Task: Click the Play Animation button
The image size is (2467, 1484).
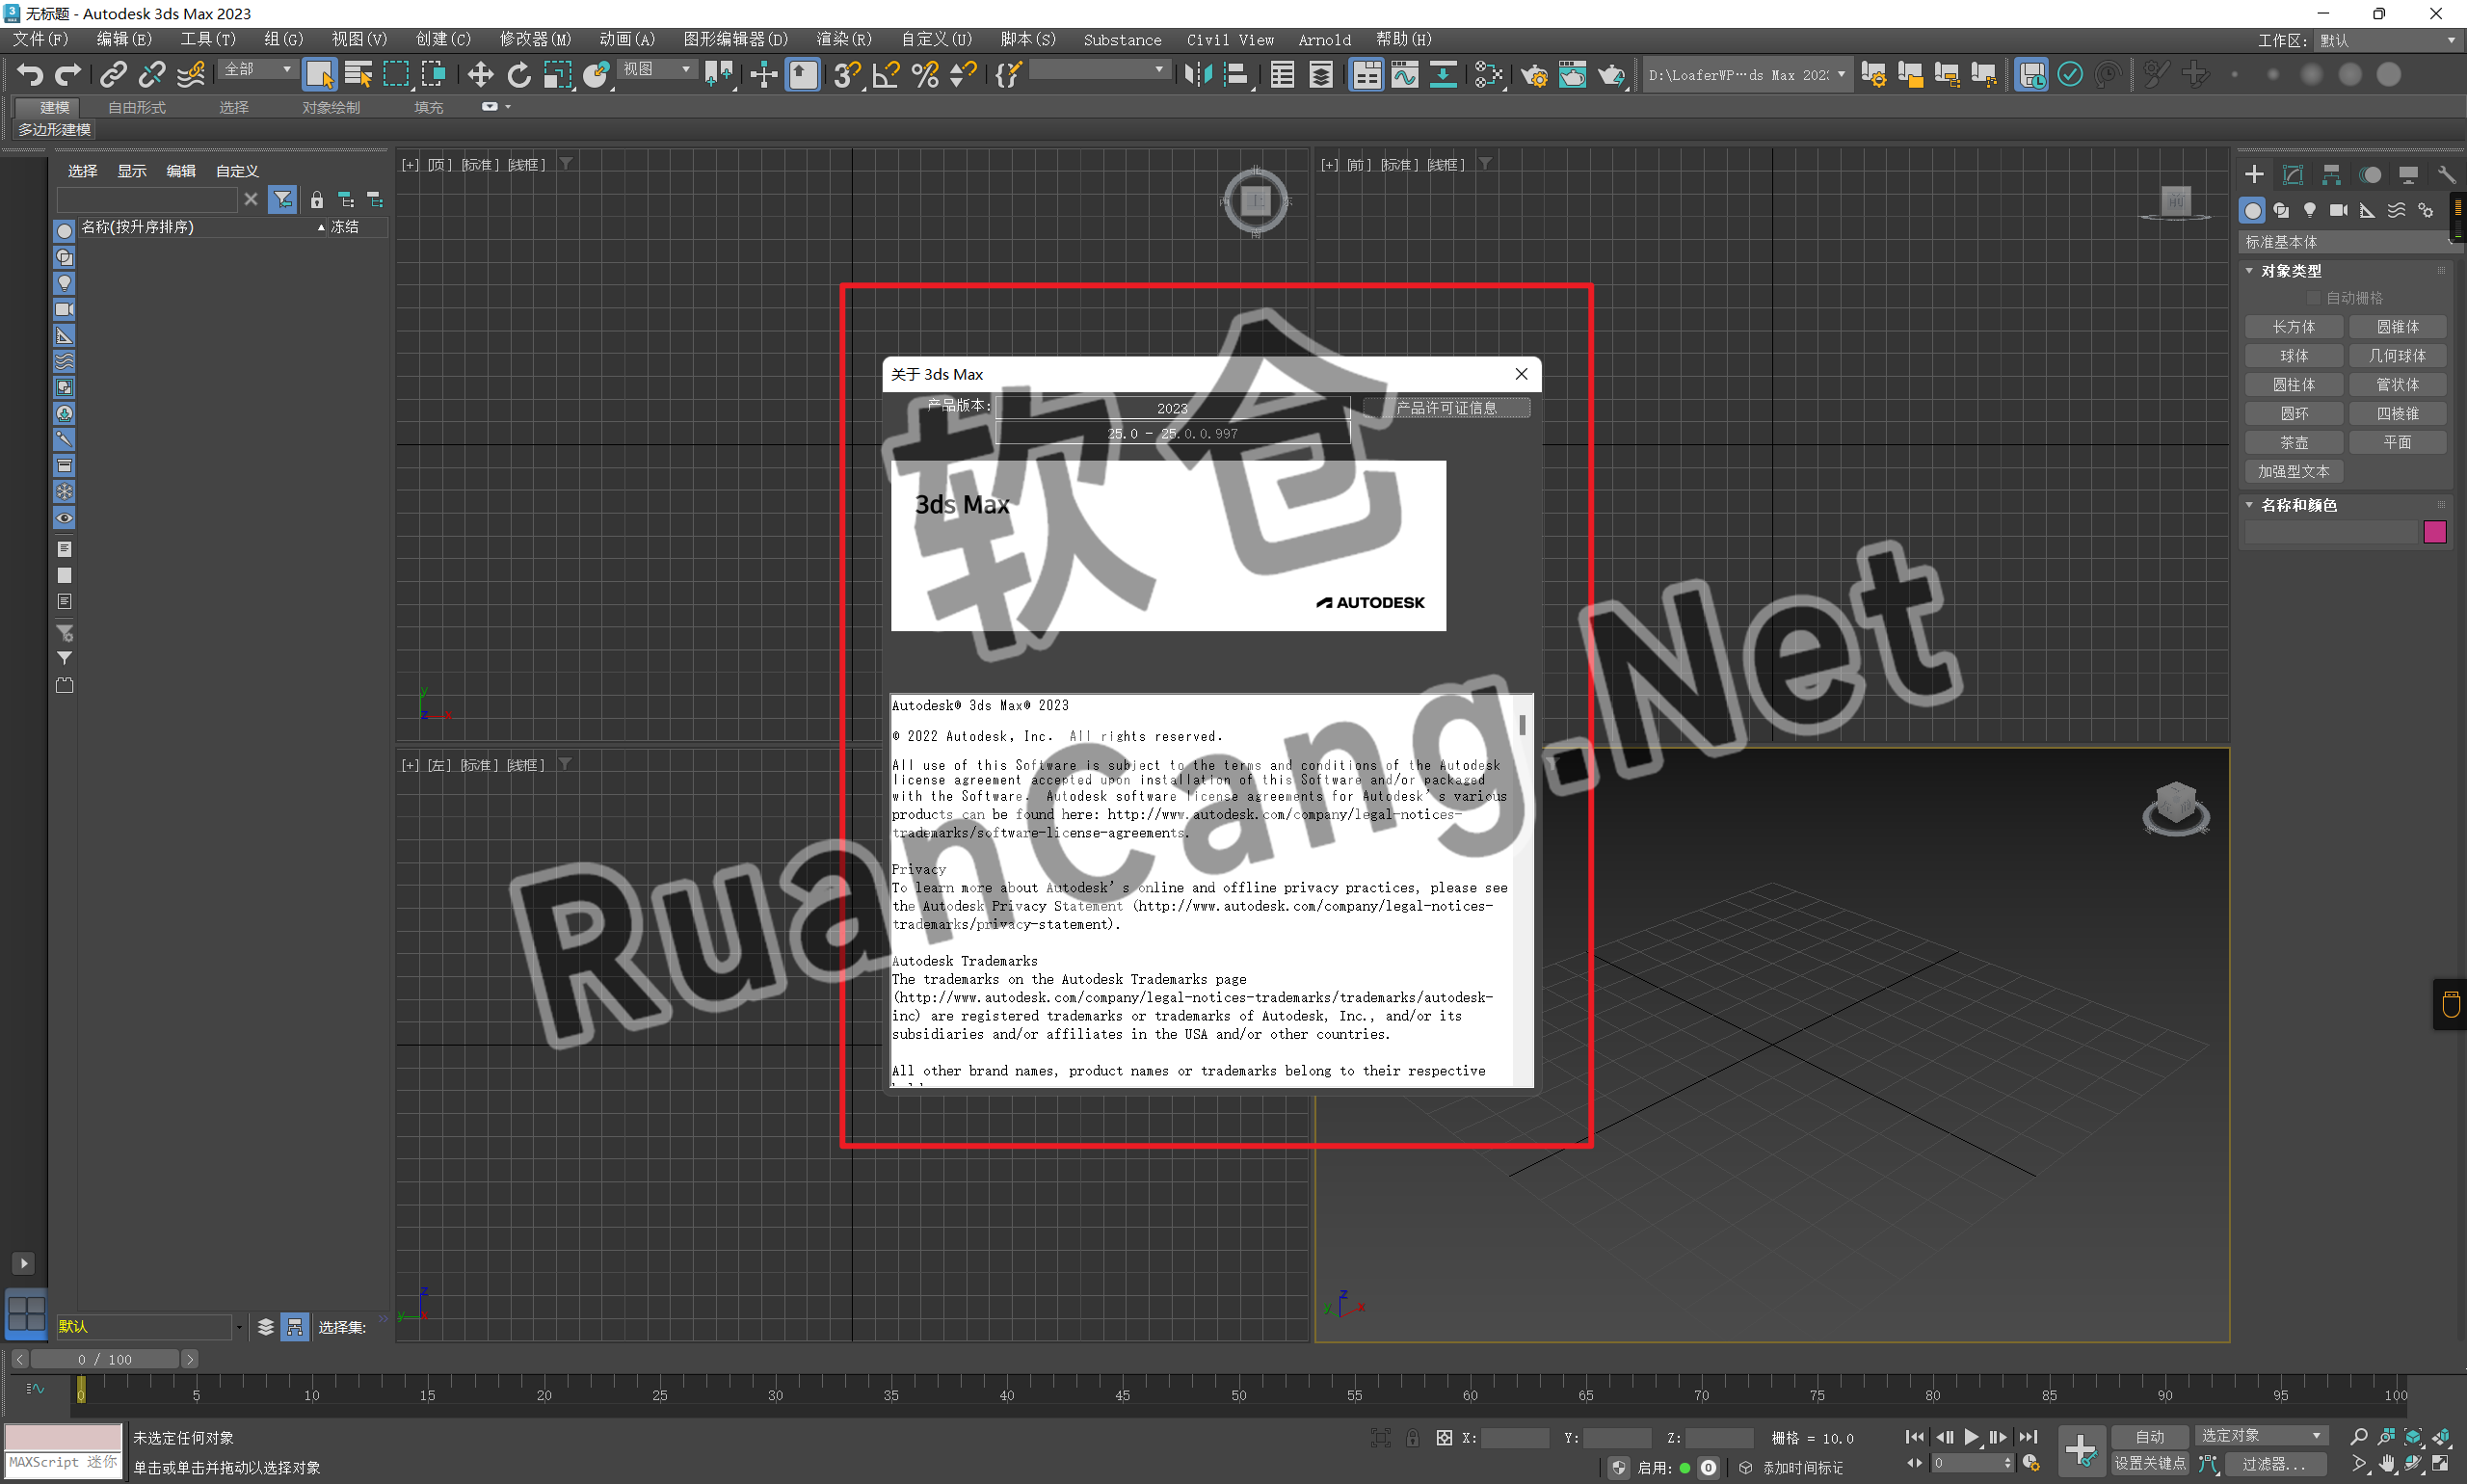Action: [x=1971, y=1437]
